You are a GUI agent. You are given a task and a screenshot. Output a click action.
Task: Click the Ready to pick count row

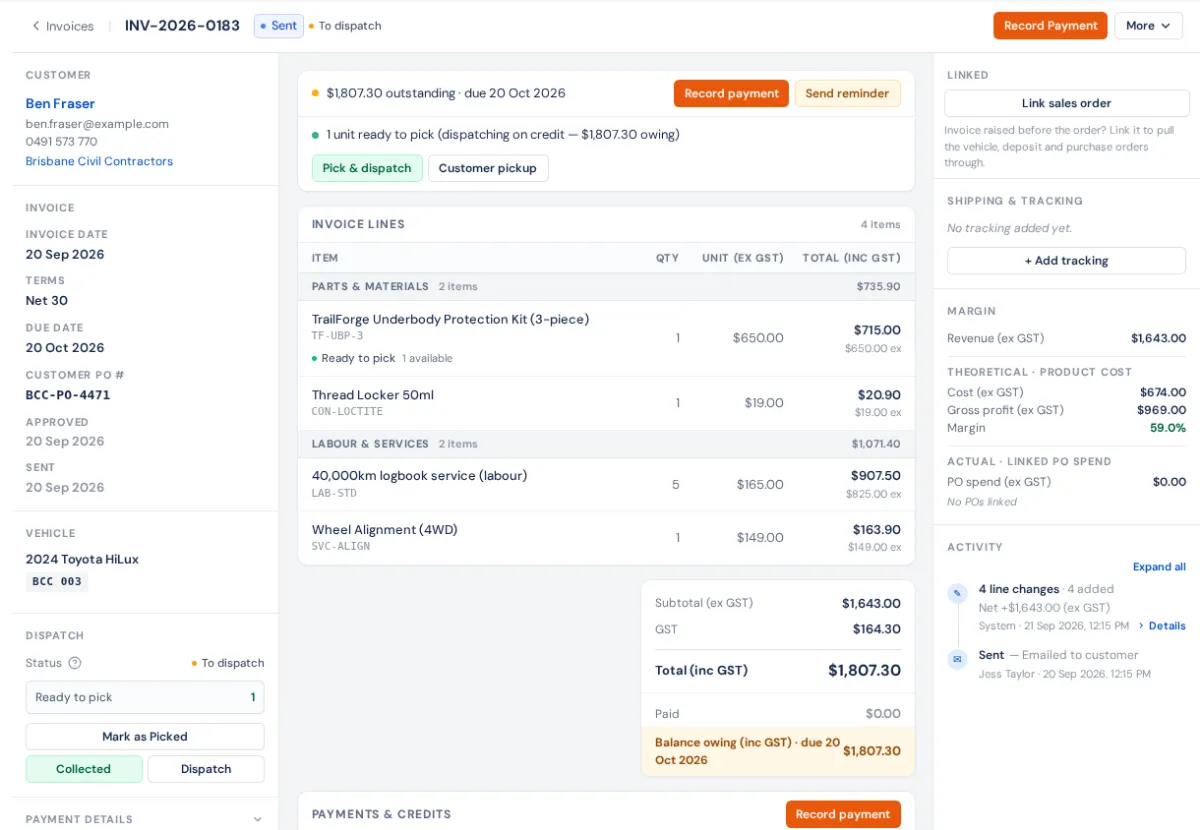click(x=145, y=697)
